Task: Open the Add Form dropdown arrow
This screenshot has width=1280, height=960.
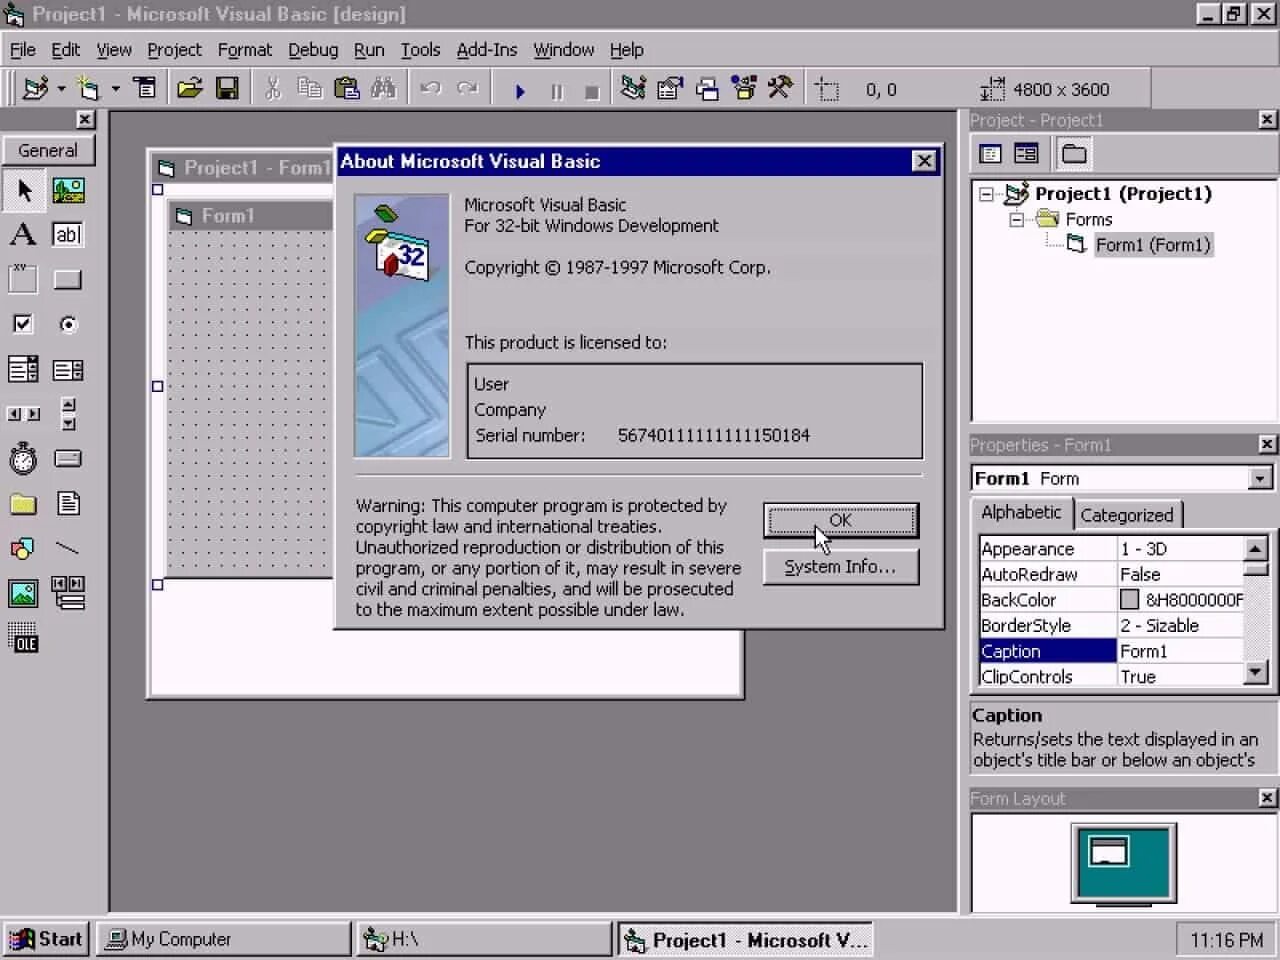Action: tap(116, 89)
